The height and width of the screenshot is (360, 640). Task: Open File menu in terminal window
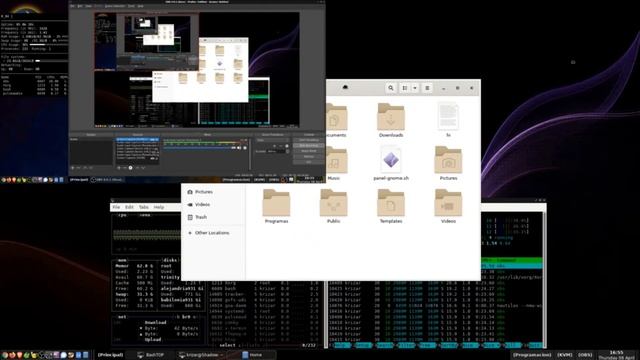(116, 207)
